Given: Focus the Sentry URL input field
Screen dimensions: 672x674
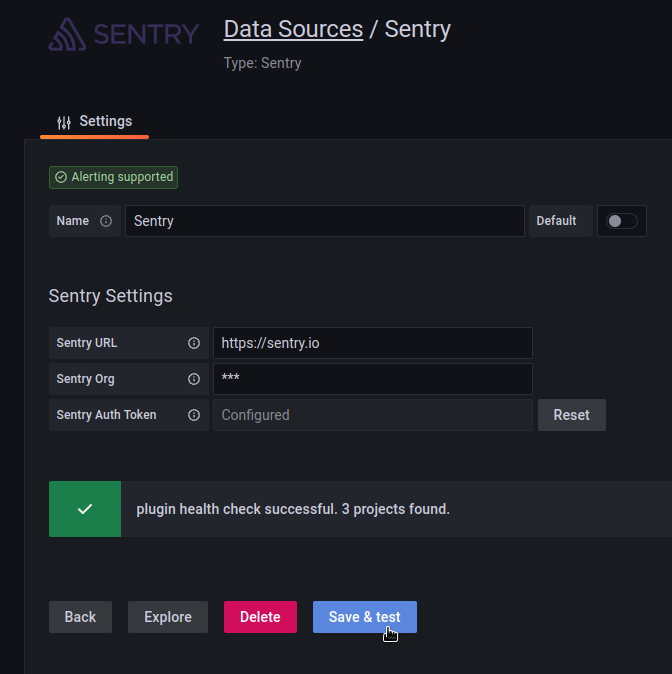Looking at the screenshot, I should pyautogui.click(x=373, y=343).
